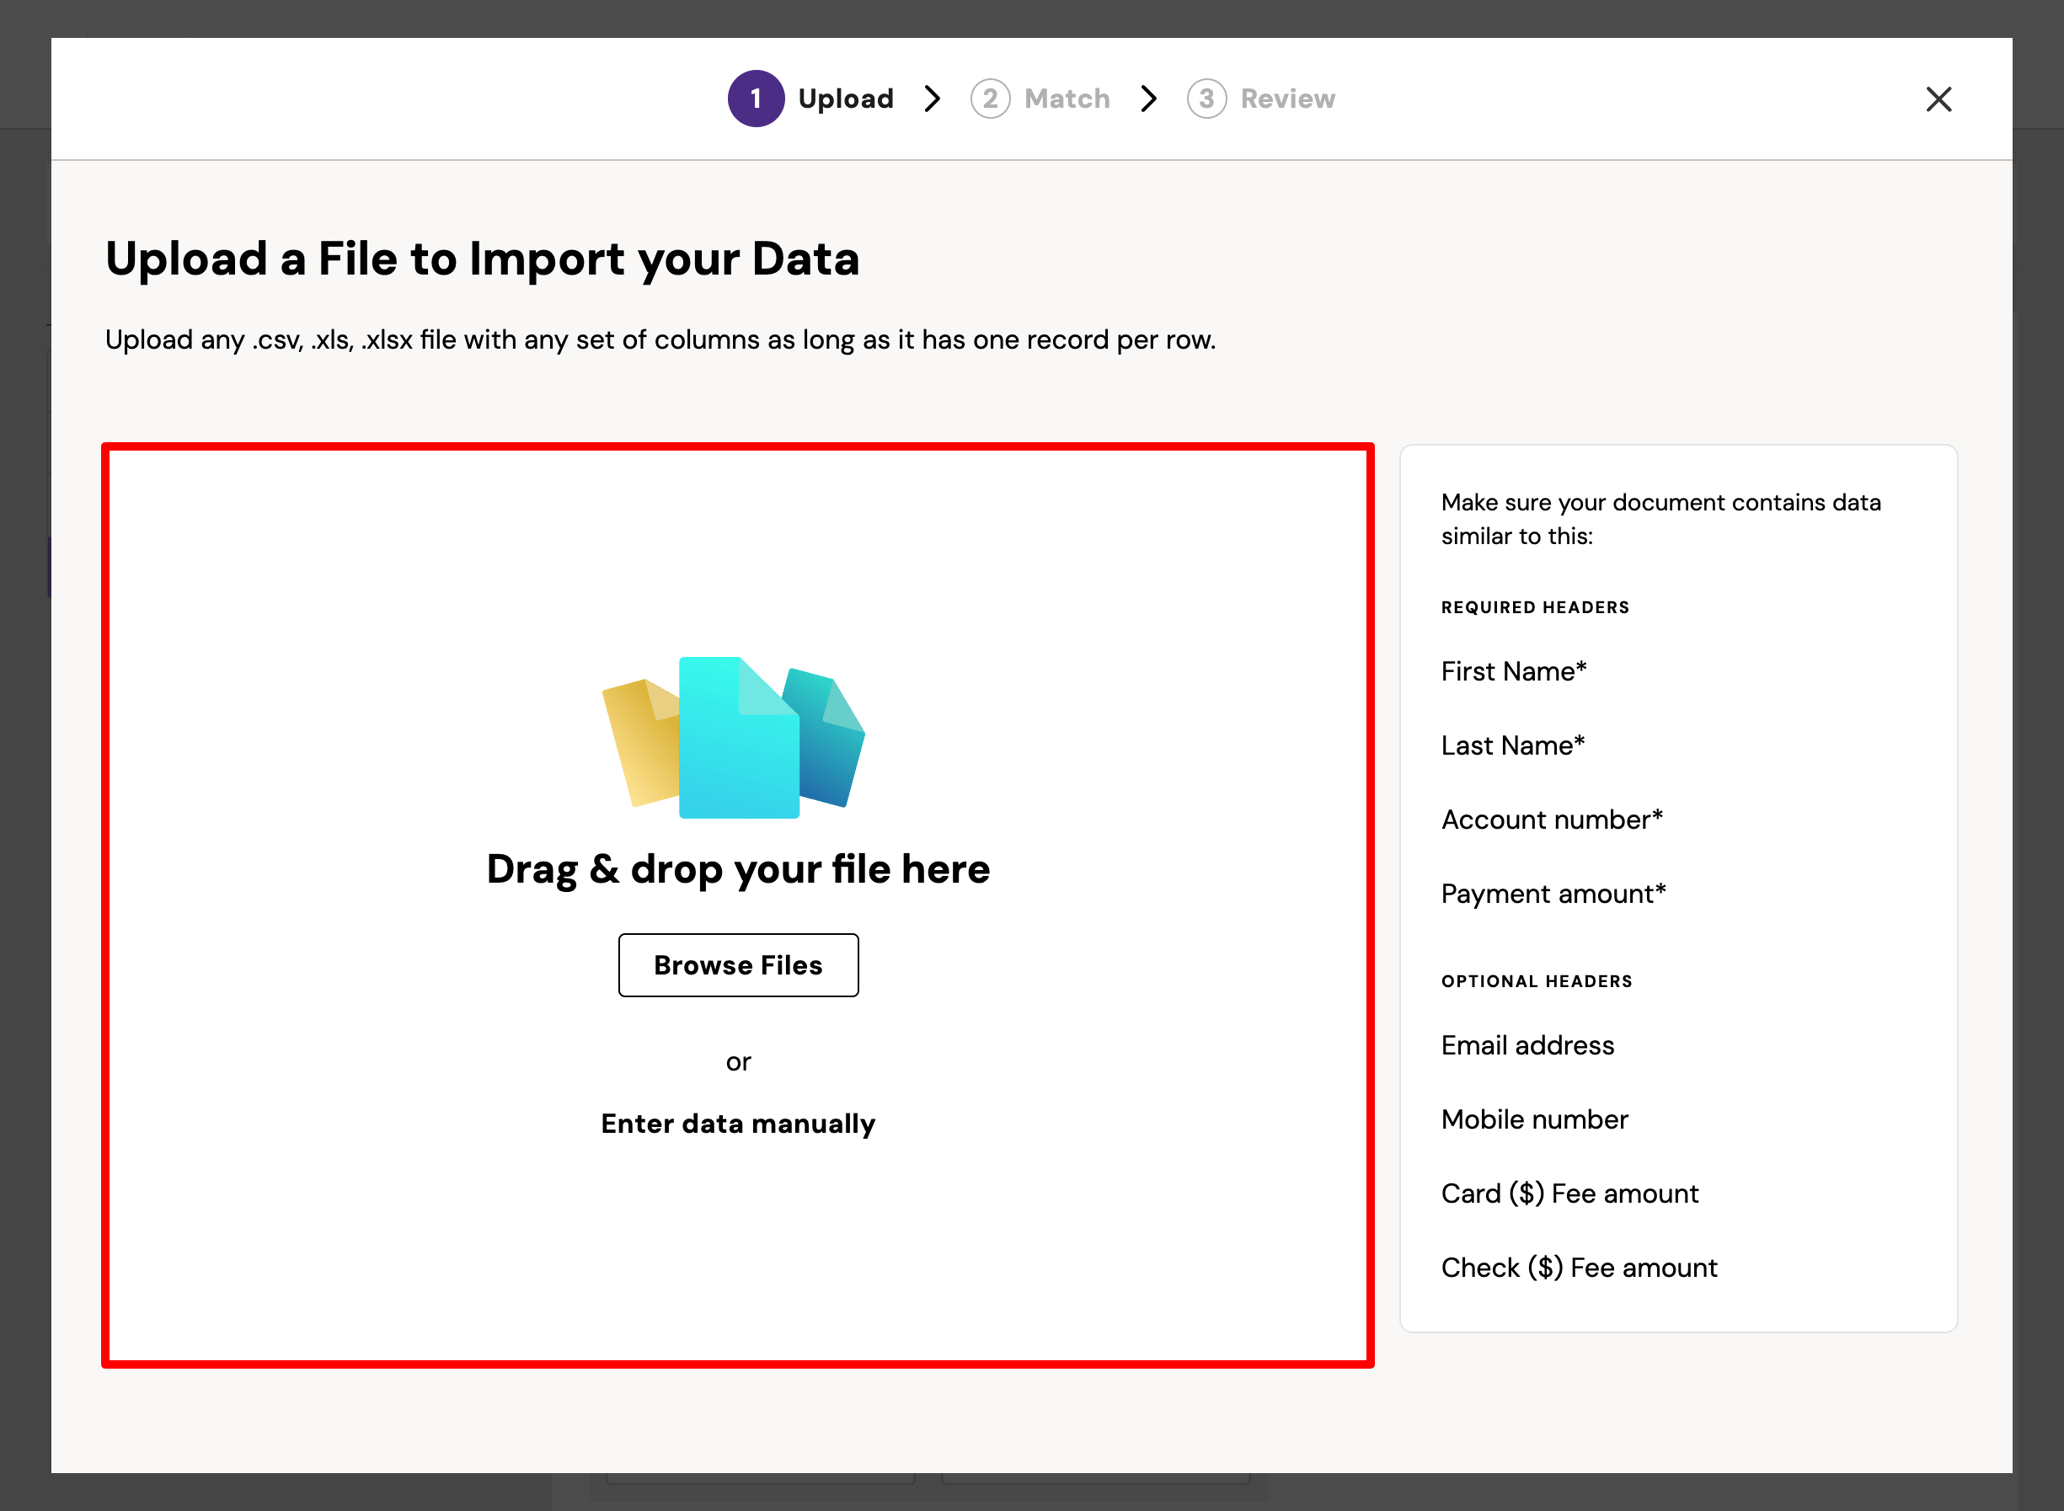Select the step 2 Match circle
This screenshot has width=2064, height=1511.
click(x=991, y=98)
